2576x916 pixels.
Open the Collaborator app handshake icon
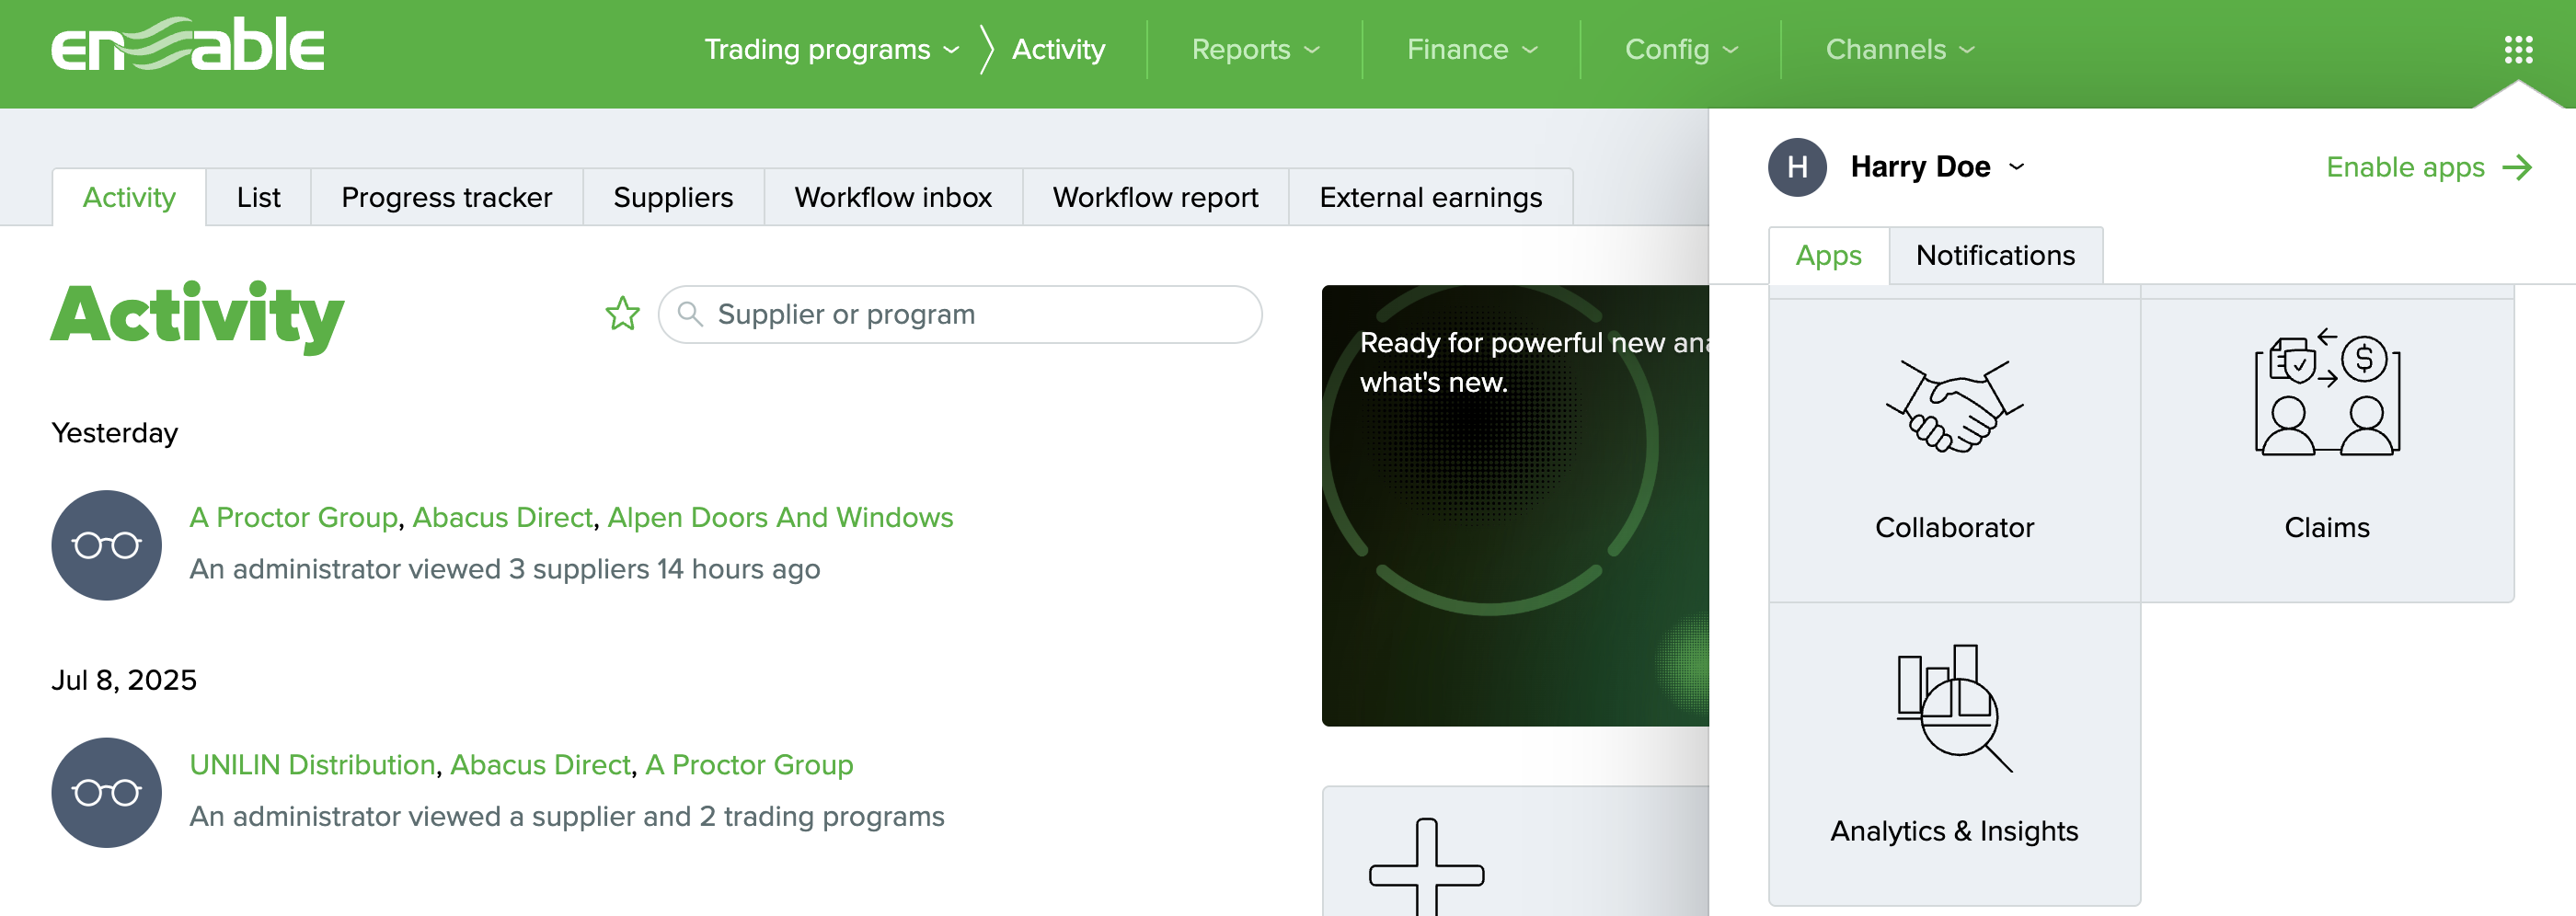pyautogui.click(x=1953, y=407)
